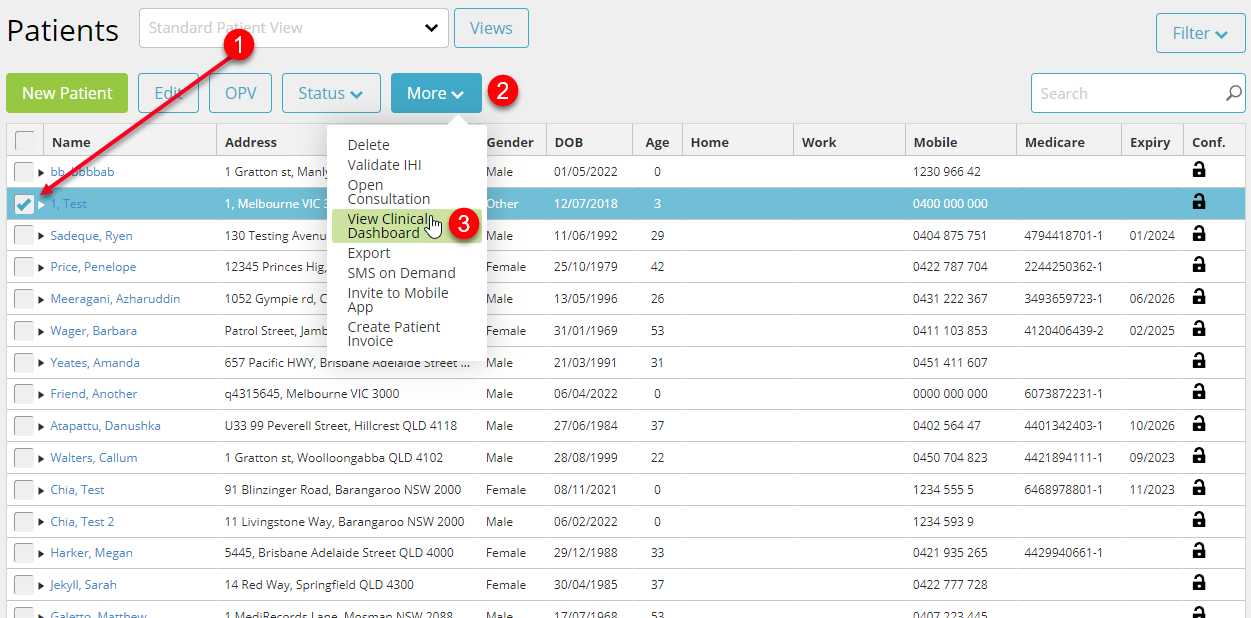1251x618 pixels.
Task: Open the Filter dropdown
Action: pos(1200,33)
